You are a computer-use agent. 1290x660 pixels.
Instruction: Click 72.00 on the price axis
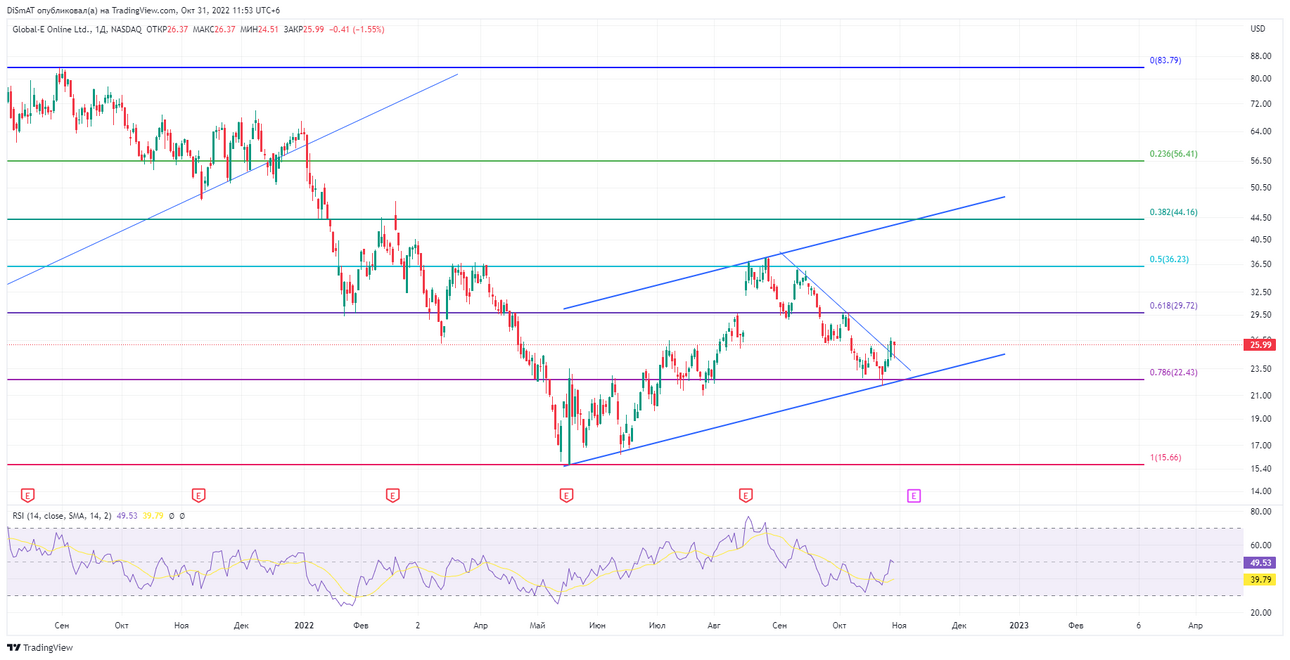pos(1260,104)
